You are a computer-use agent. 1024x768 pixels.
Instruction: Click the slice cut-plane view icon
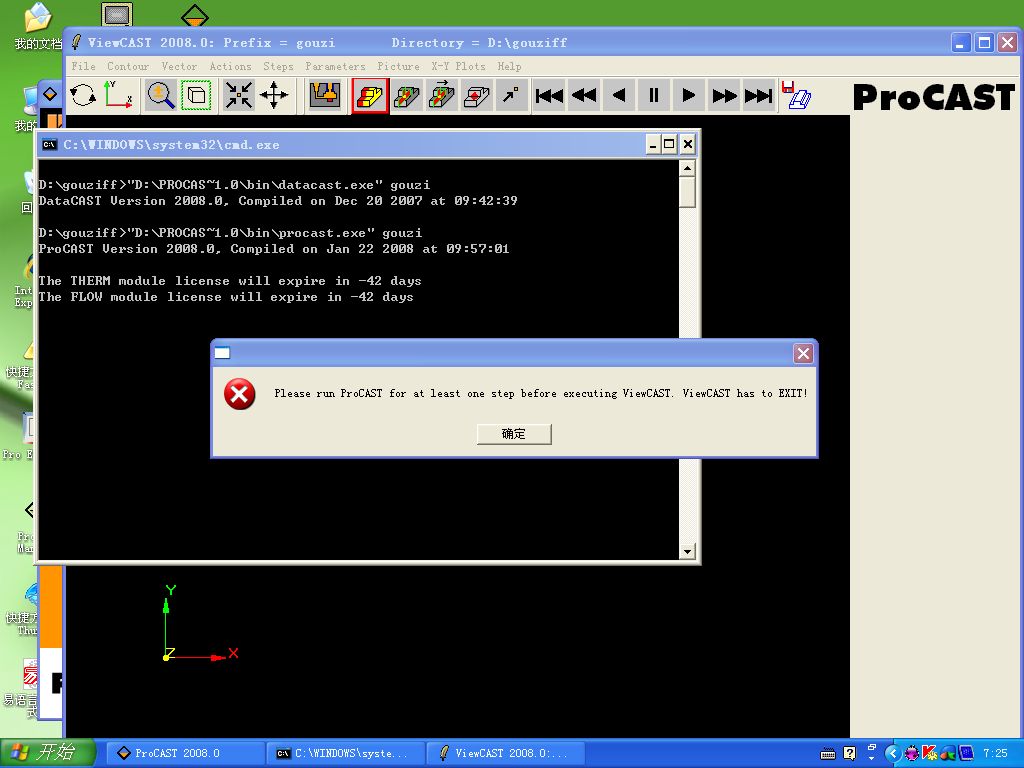(x=406, y=96)
